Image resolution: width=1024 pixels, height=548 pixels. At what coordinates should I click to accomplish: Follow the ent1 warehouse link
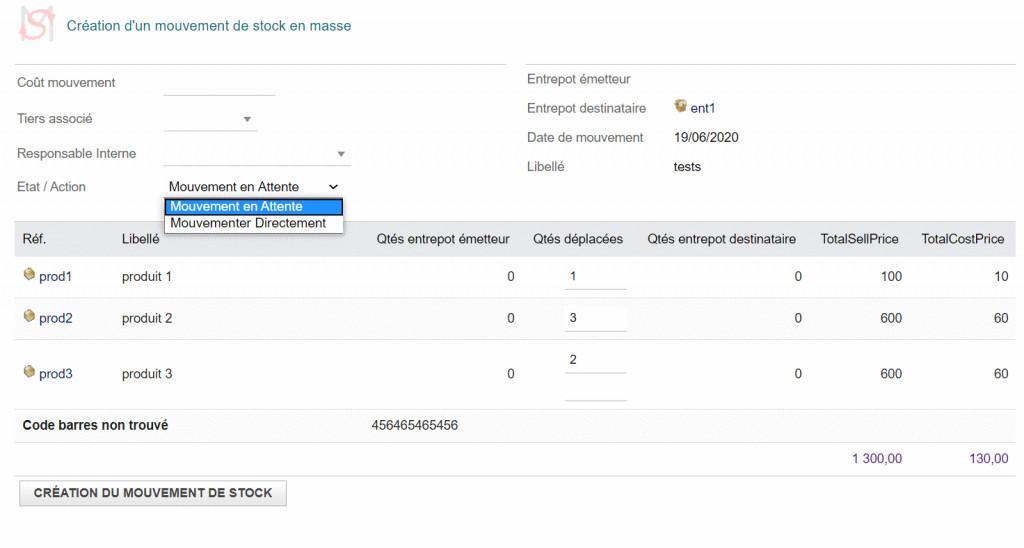[x=703, y=108]
